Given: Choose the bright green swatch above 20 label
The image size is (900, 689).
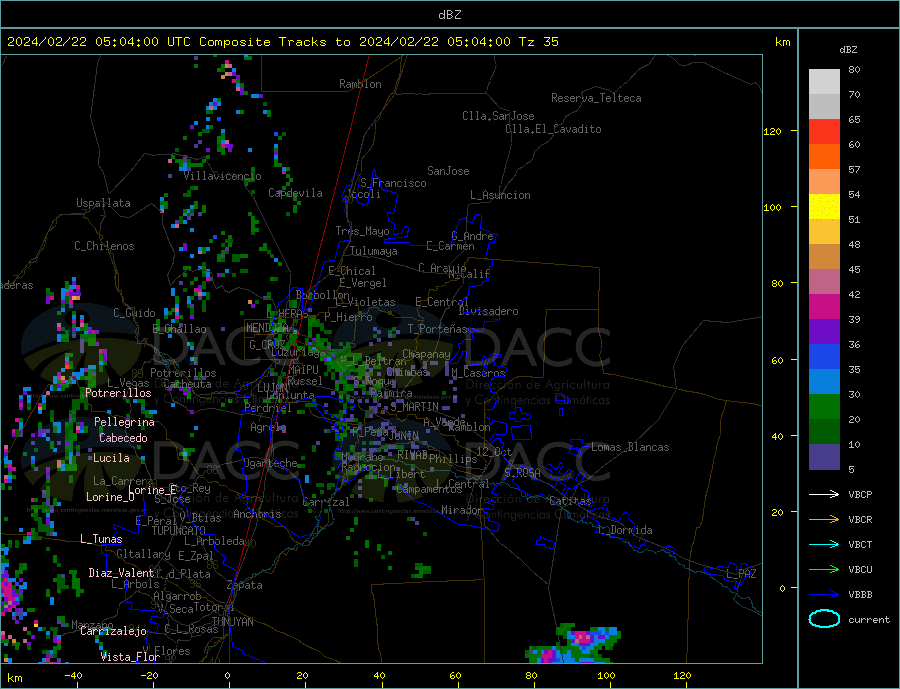Looking at the screenshot, I should click(x=824, y=407).
